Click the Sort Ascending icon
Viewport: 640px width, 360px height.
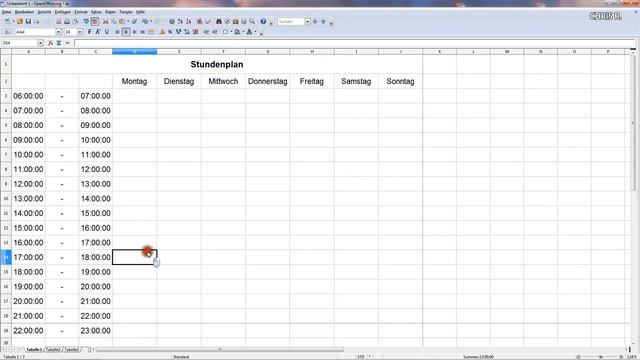tap(180, 21)
